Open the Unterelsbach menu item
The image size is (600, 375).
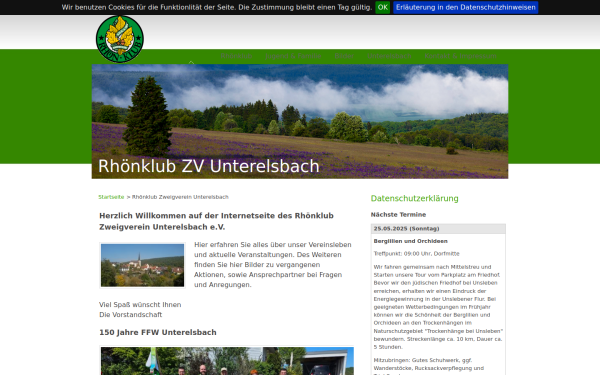pyautogui.click(x=389, y=56)
